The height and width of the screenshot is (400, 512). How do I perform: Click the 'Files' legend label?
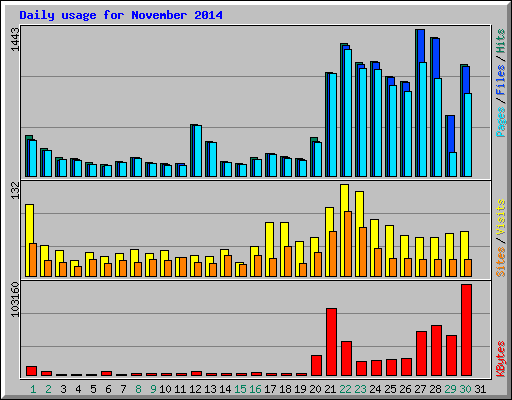[x=501, y=80]
